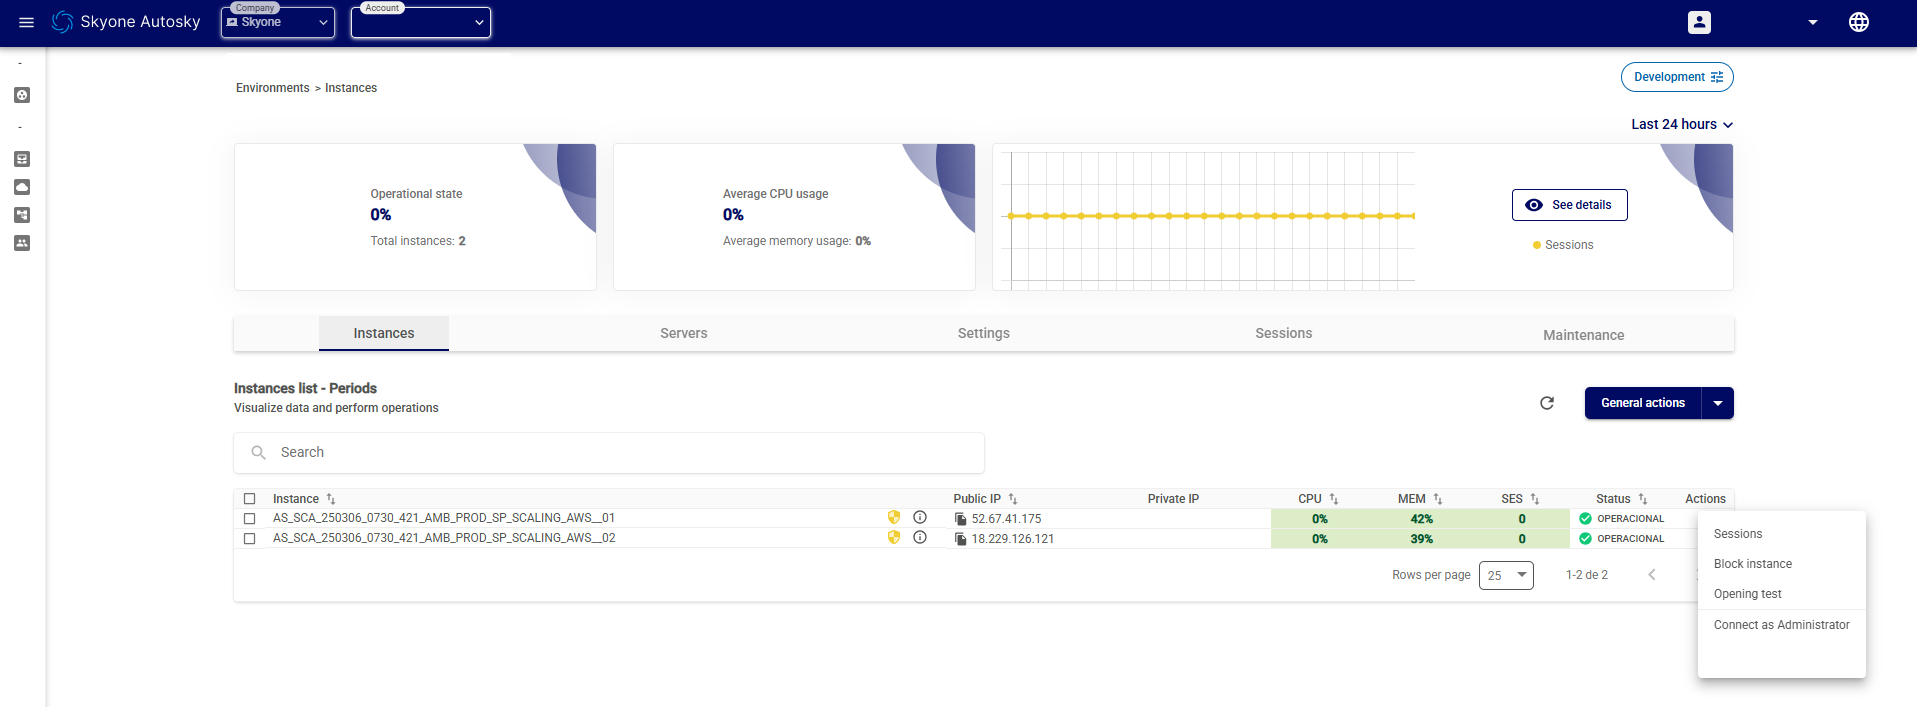
Task: Toggle the select-all instances header checkbox
Action: pos(250,499)
